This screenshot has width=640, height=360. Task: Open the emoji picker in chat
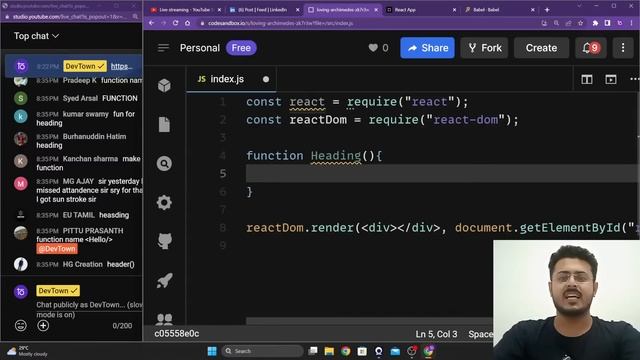point(21,325)
